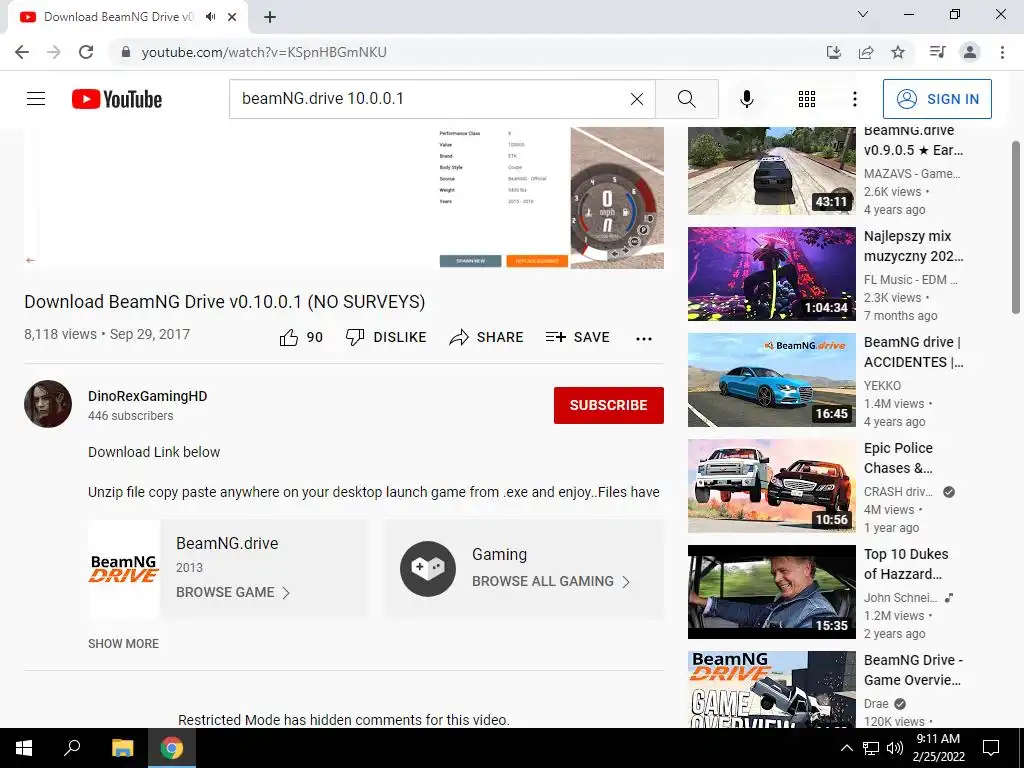
Task: Open Chrome three-dot menu
Action: 1002,52
